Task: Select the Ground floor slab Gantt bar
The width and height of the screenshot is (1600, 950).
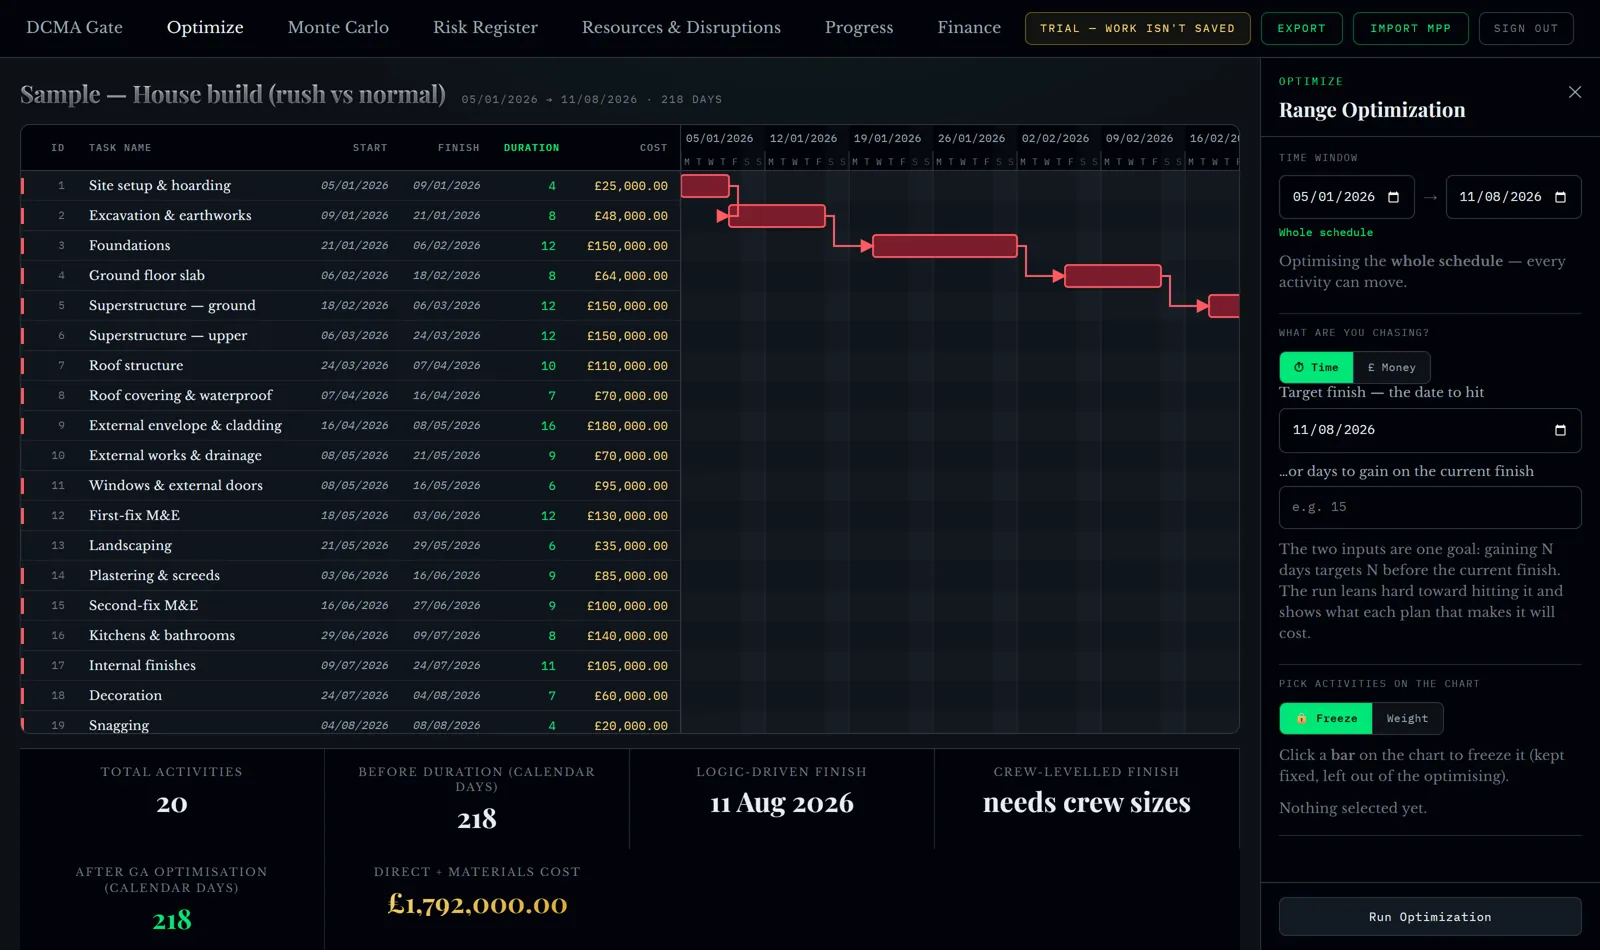Action: click(x=1113, y=276)
